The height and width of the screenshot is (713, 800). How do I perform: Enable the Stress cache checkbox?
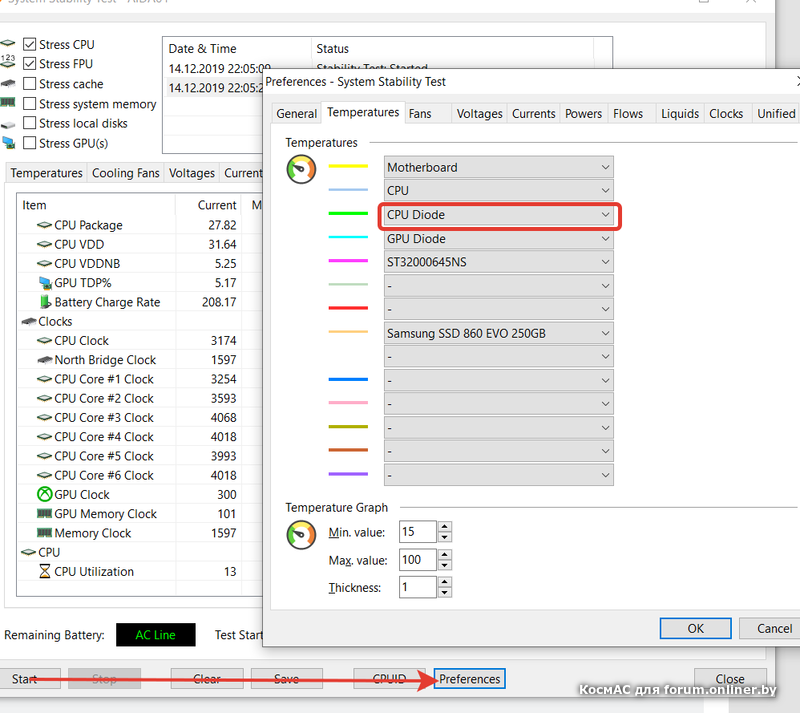click(30, 84)
